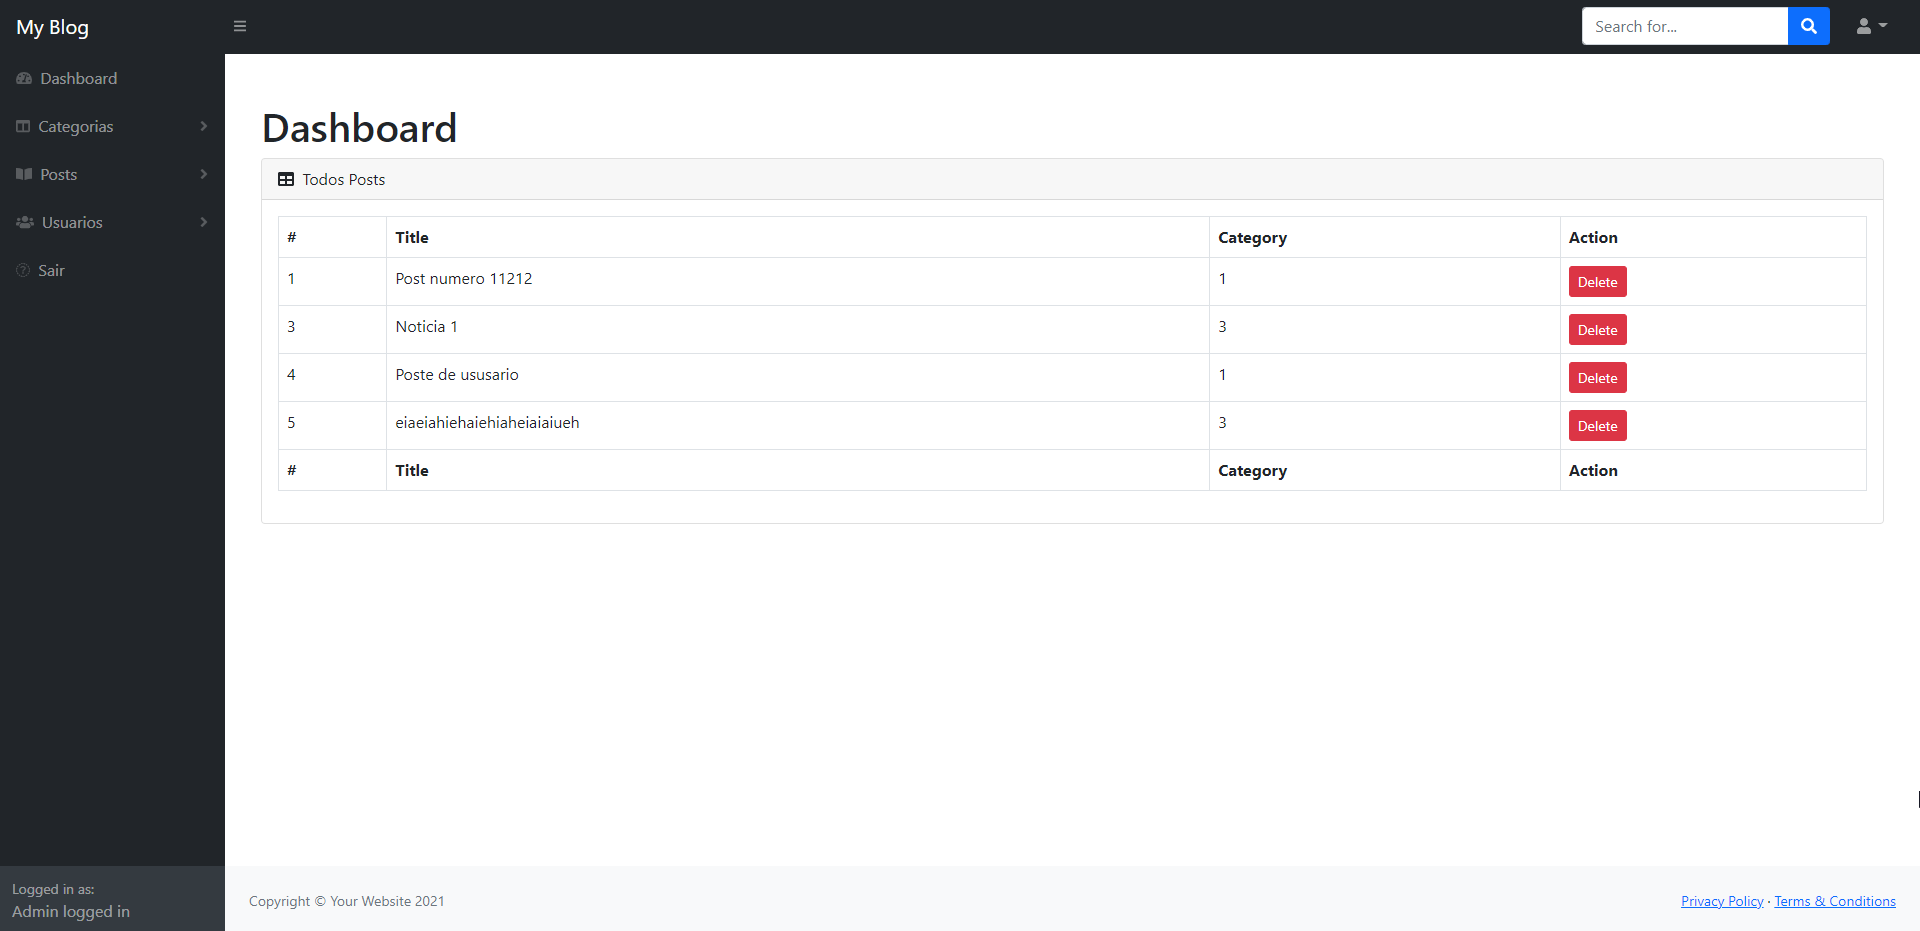
Task: Click the 'eiaeiahiehaiehiaheiaiaiueh' title cell
Action: point(797,425)
